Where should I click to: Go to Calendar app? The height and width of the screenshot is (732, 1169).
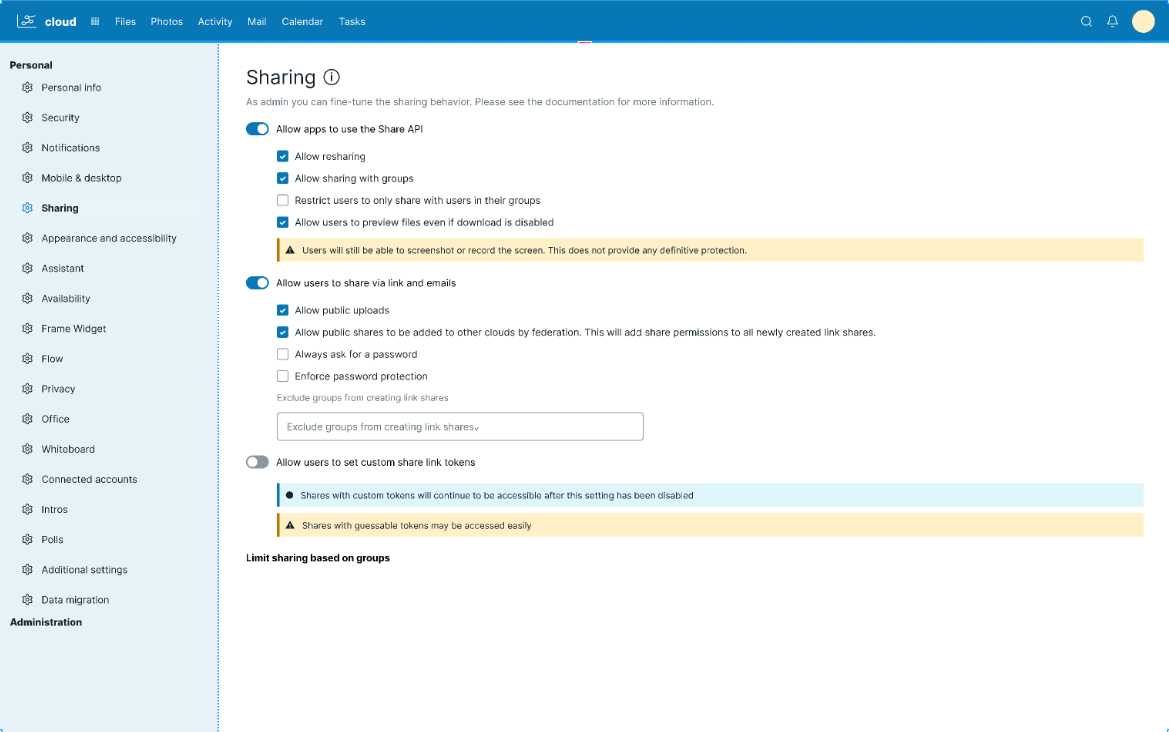[x=302, y=22]
